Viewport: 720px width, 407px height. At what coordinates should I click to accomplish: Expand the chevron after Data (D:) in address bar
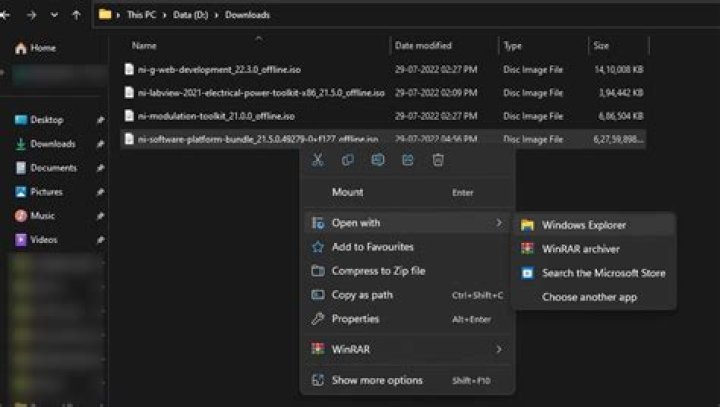pyautogui.click(x=216, y=15)
